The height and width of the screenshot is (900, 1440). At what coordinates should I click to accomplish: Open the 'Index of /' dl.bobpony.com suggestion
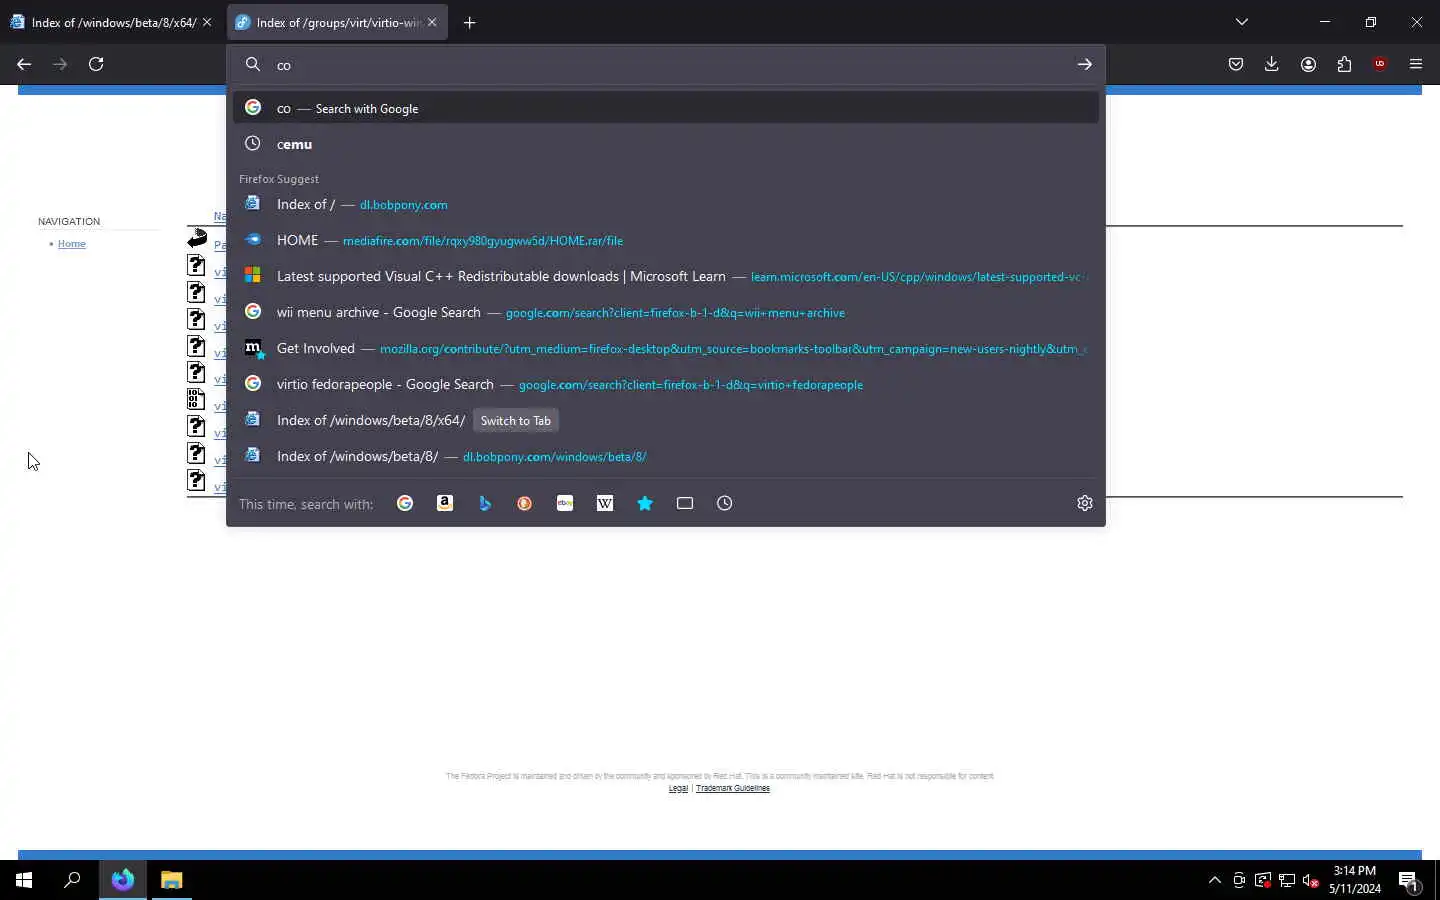click(666, 204)
